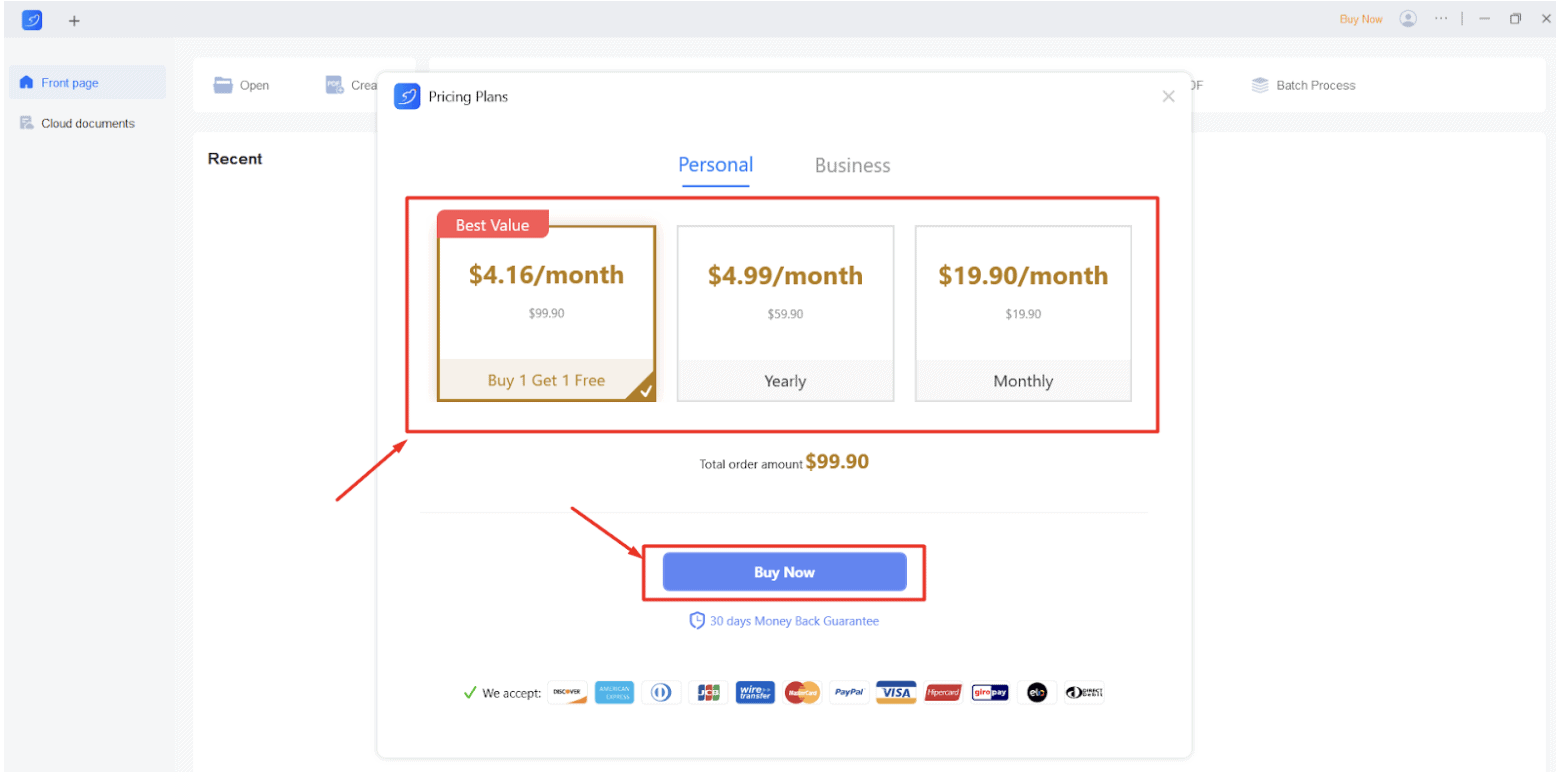Close the Pricing Plans dialog
This screenshot has height=772, width=1556.
click(1168, 96)
